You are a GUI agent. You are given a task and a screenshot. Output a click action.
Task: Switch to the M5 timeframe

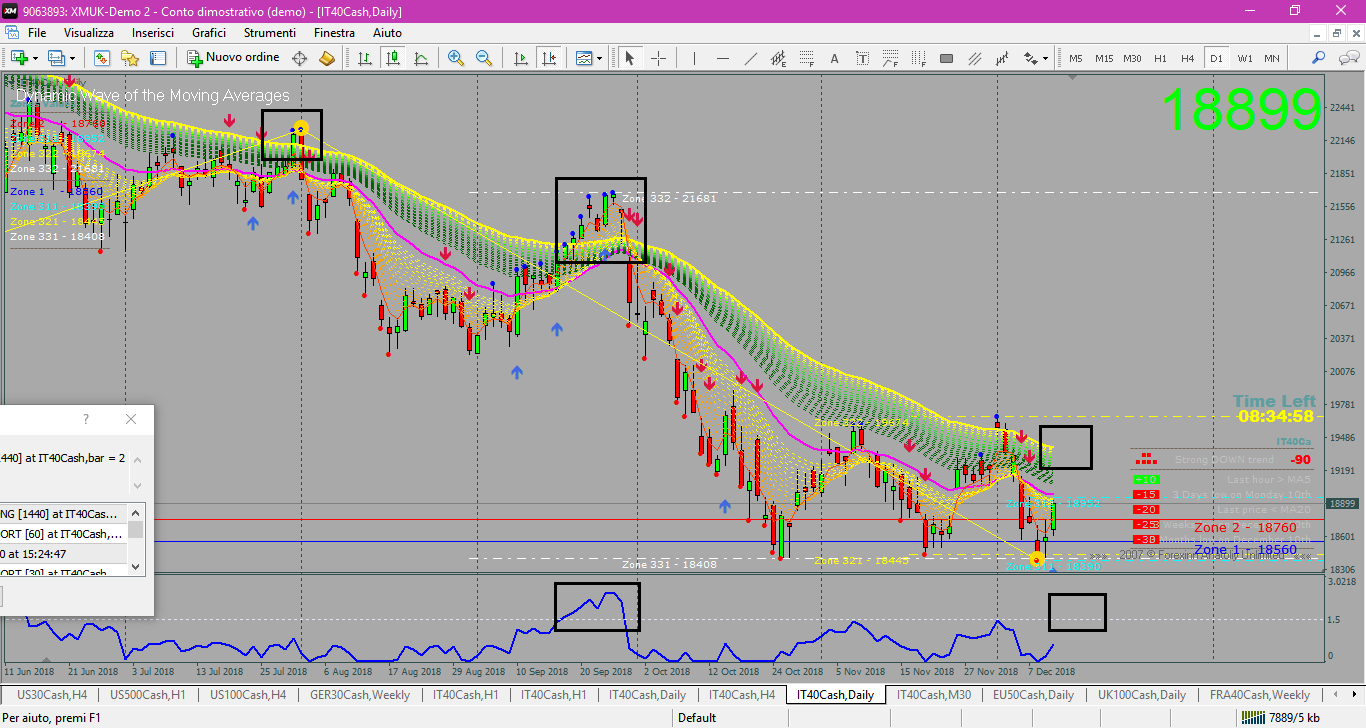click(1076, 58)
